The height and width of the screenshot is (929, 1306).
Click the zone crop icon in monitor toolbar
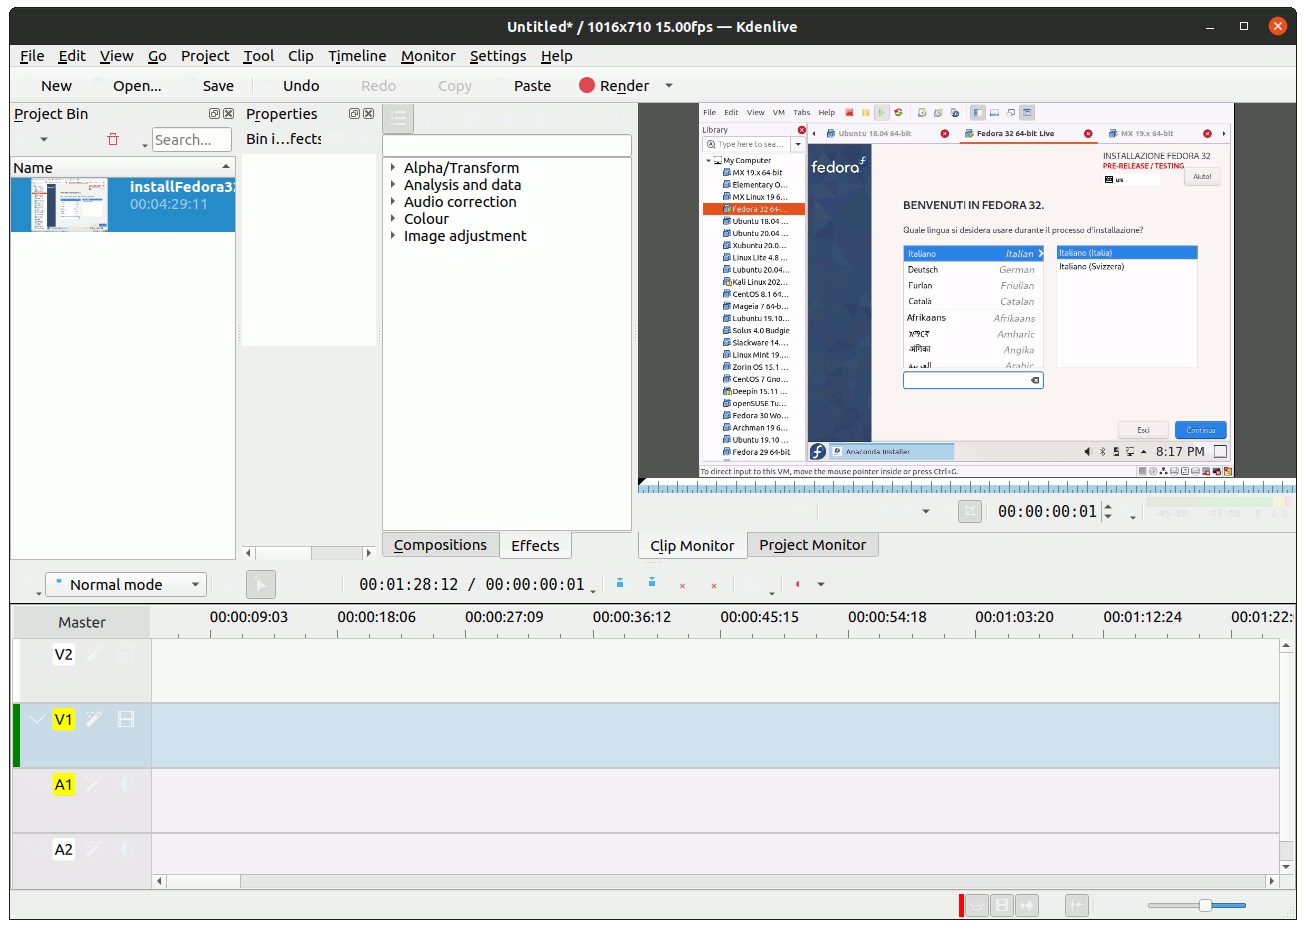[970, 512]
